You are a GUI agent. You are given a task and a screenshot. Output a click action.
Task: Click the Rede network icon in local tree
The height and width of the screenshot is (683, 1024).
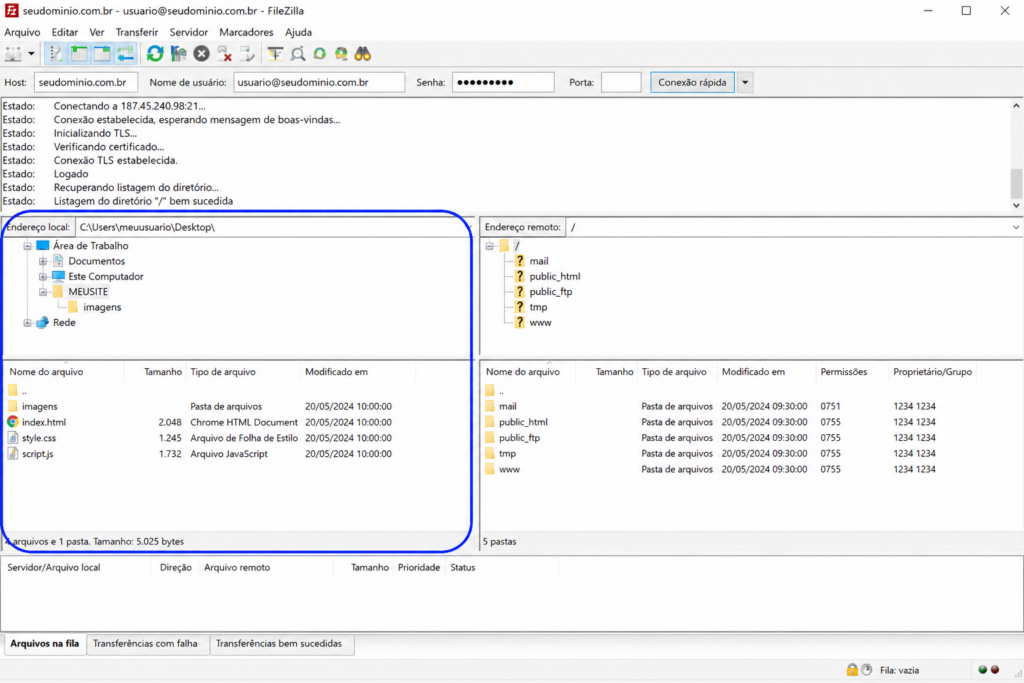[42, 323]
